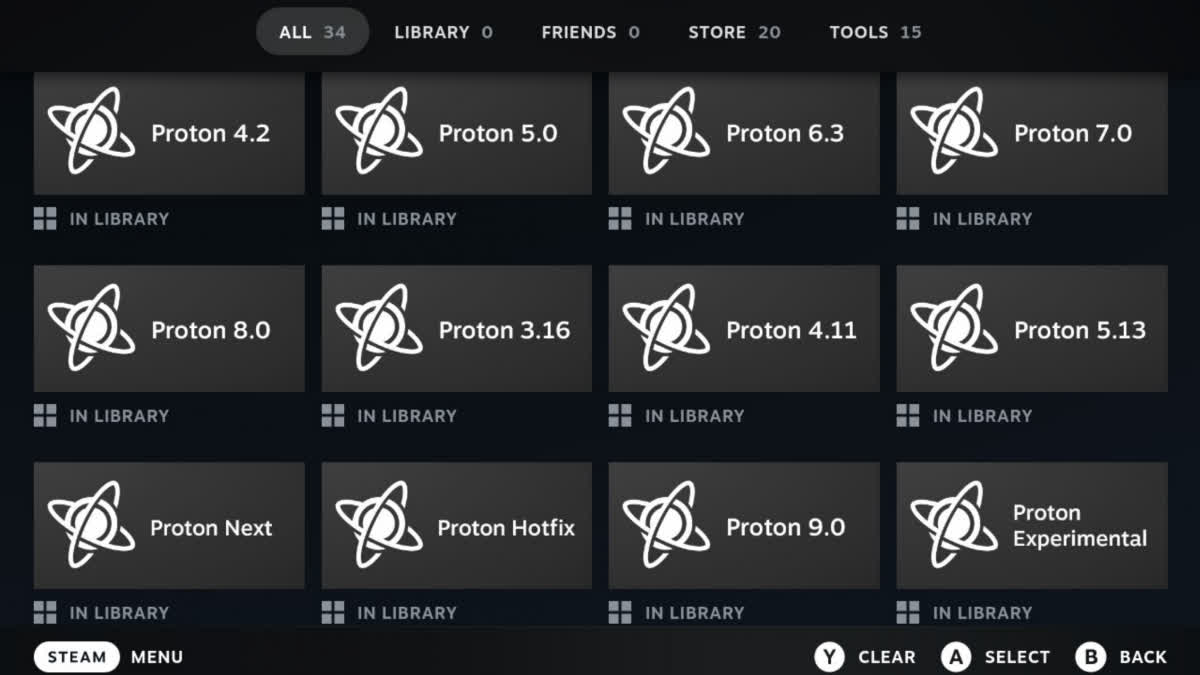Switch to the Store tab
The image size is (1200, 675).
[733, 32]
